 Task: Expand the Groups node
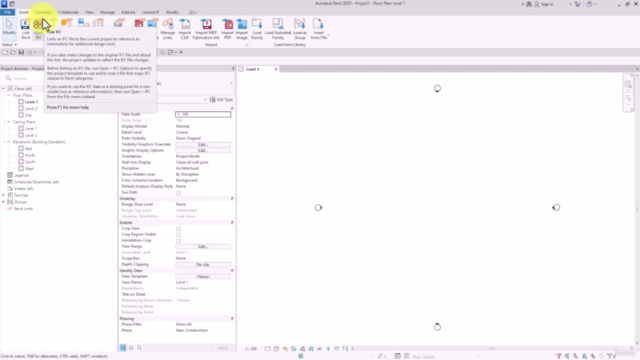[x=3, y=202]
